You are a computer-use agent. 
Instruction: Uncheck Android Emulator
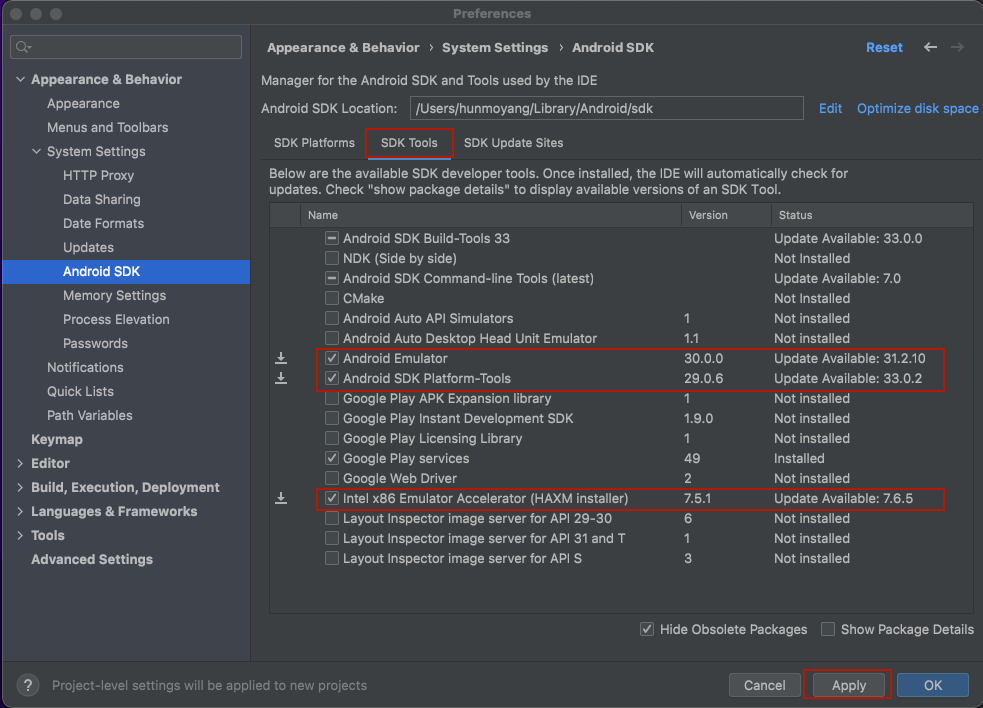(332, 358)
